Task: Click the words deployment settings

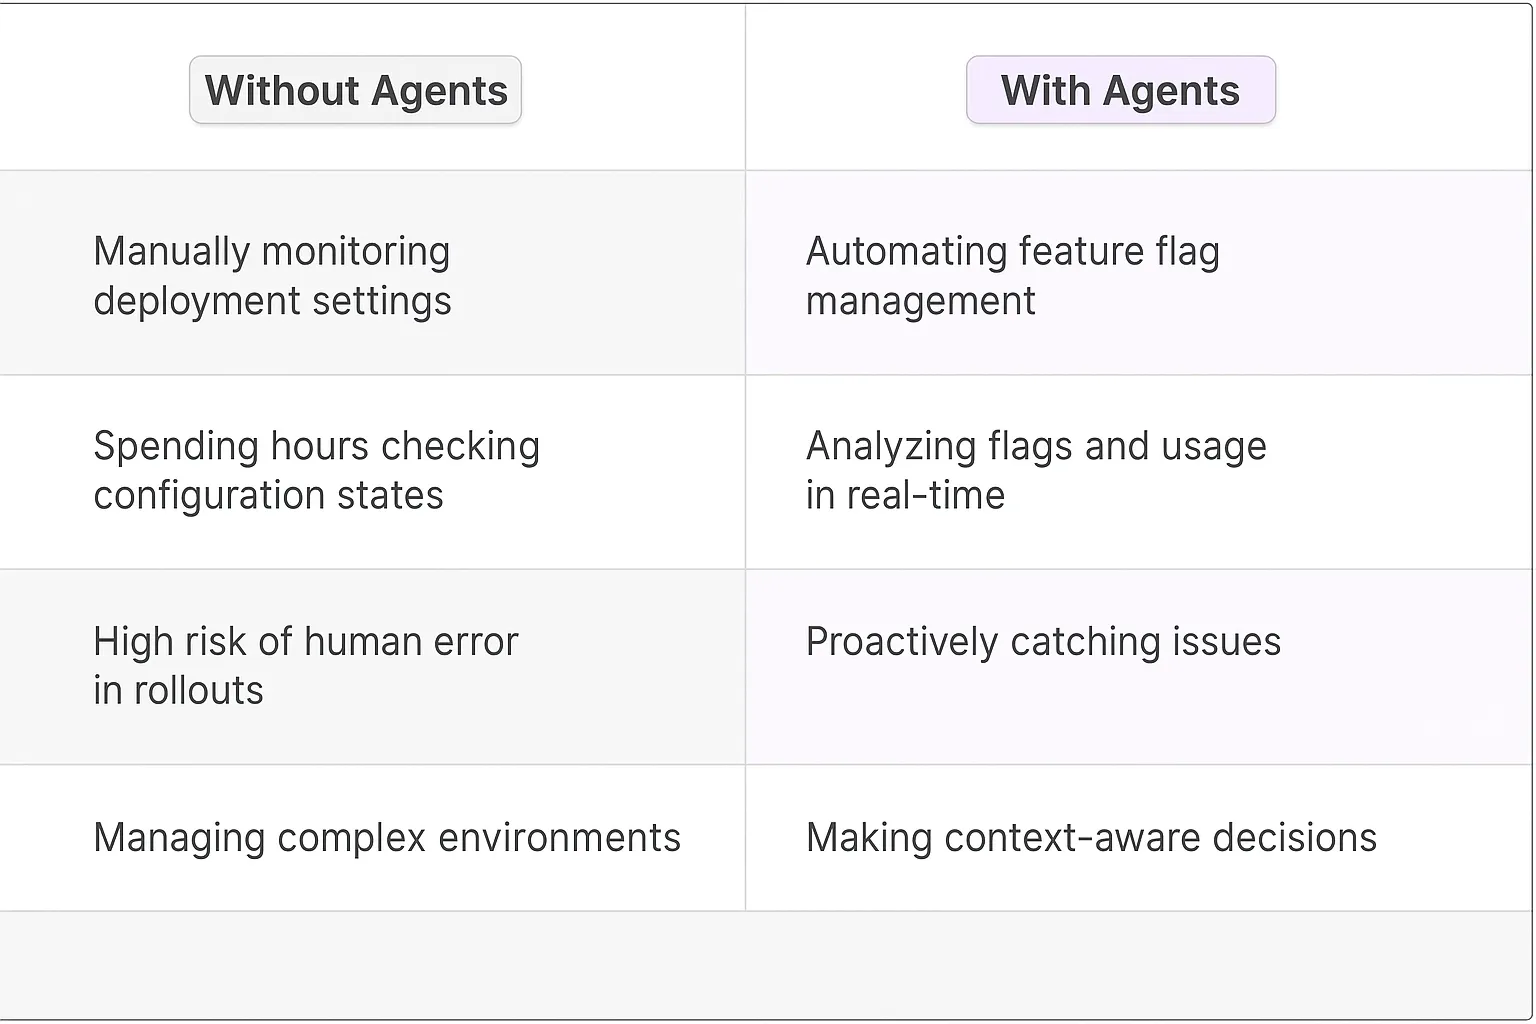Action: 272,301
